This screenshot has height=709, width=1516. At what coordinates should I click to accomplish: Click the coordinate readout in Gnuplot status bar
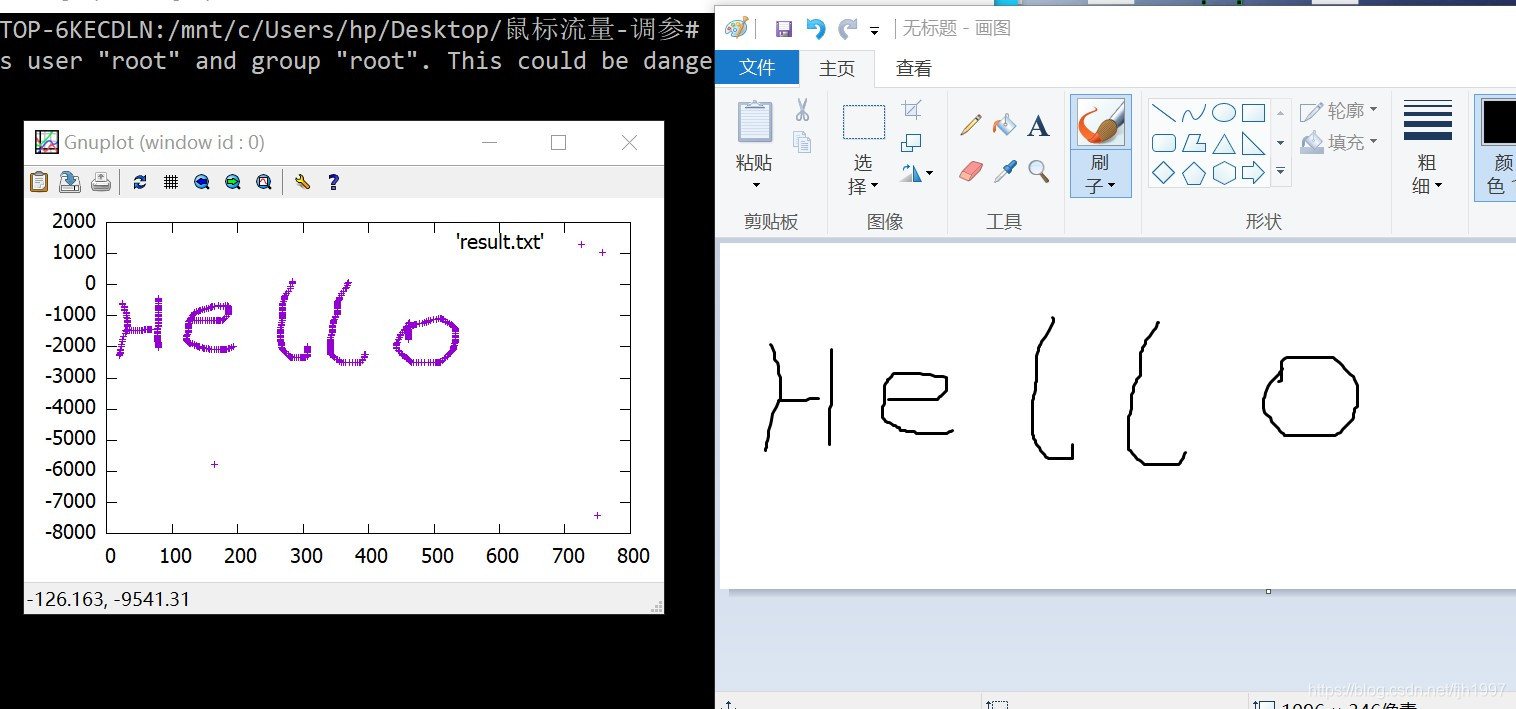(x=108, y=599)
